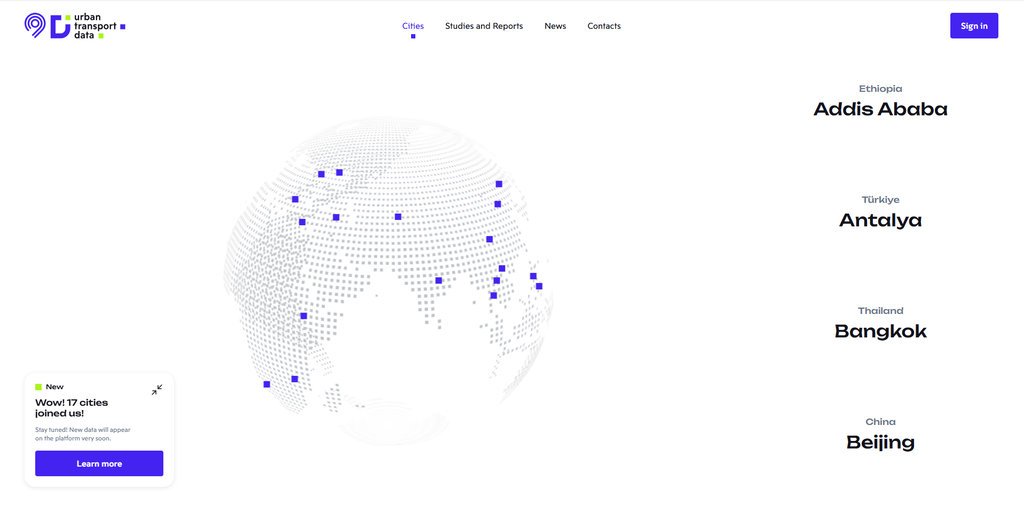Click the Urban Transport Data logo
The width and height of the screenshot is (1024, 512).
tap(74, 26)
